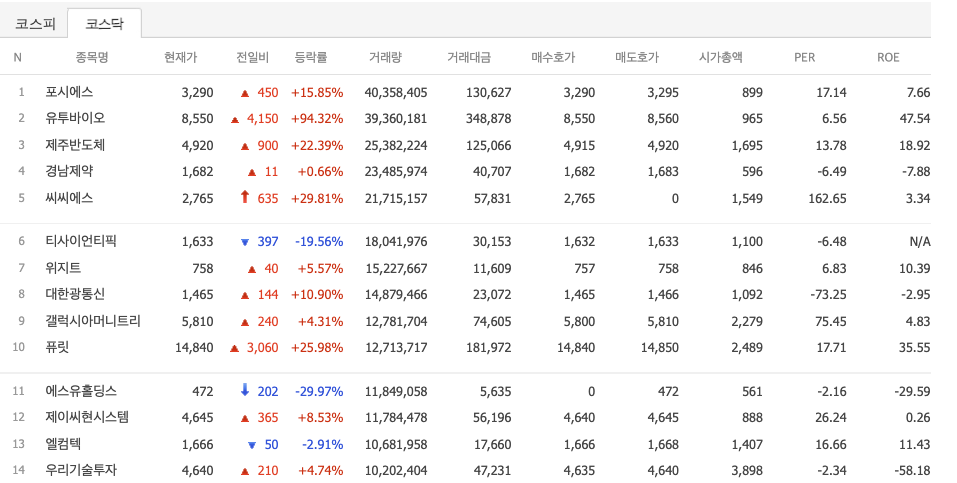Click the ROE column header

click(x=888, y=57)
